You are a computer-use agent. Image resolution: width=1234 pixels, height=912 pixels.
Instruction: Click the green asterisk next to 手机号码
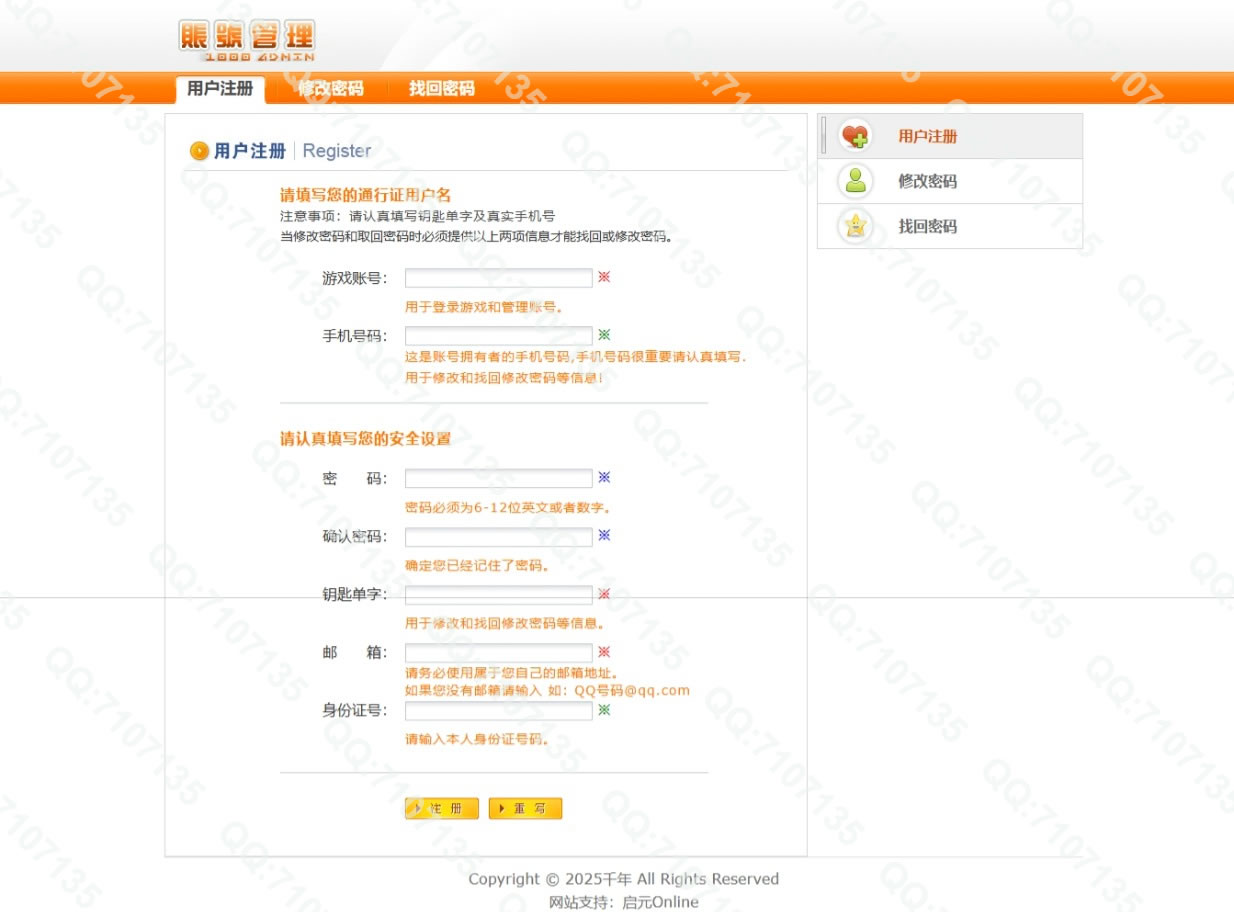pos(604,335)
